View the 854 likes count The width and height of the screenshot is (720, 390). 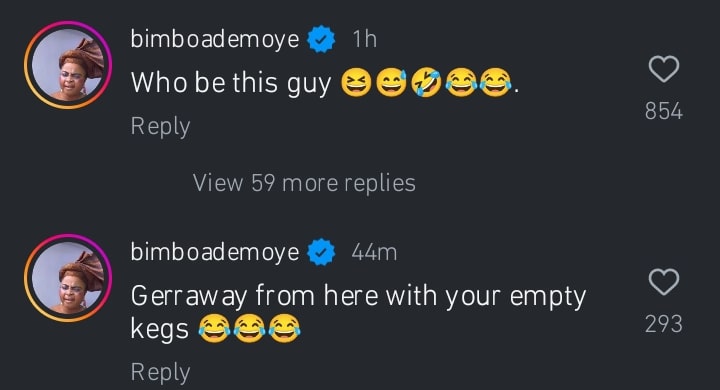[664, 111]
